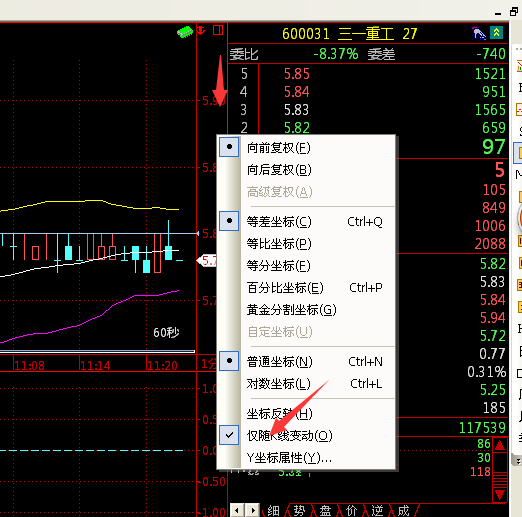Select 等差坐标(C) arithmetic coordinates

306,221
